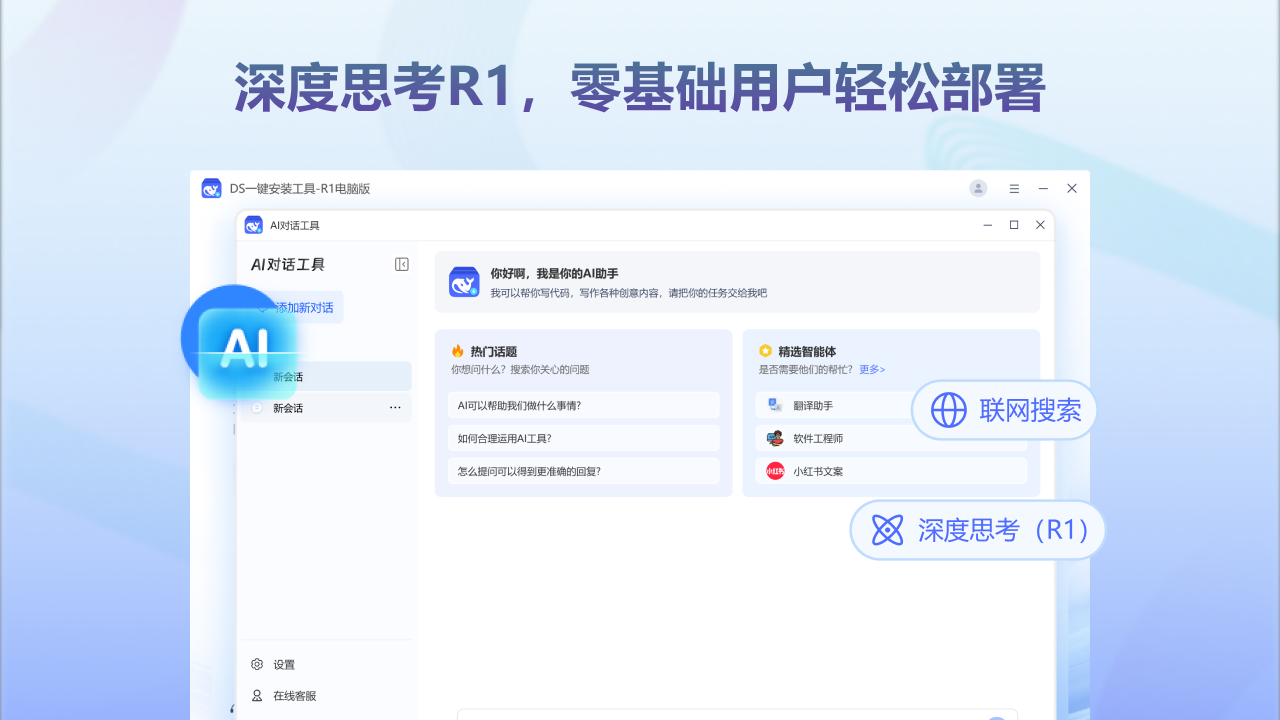Ask 'AI可以帮助我们做什么事情?' hot topic

[584, 404]
